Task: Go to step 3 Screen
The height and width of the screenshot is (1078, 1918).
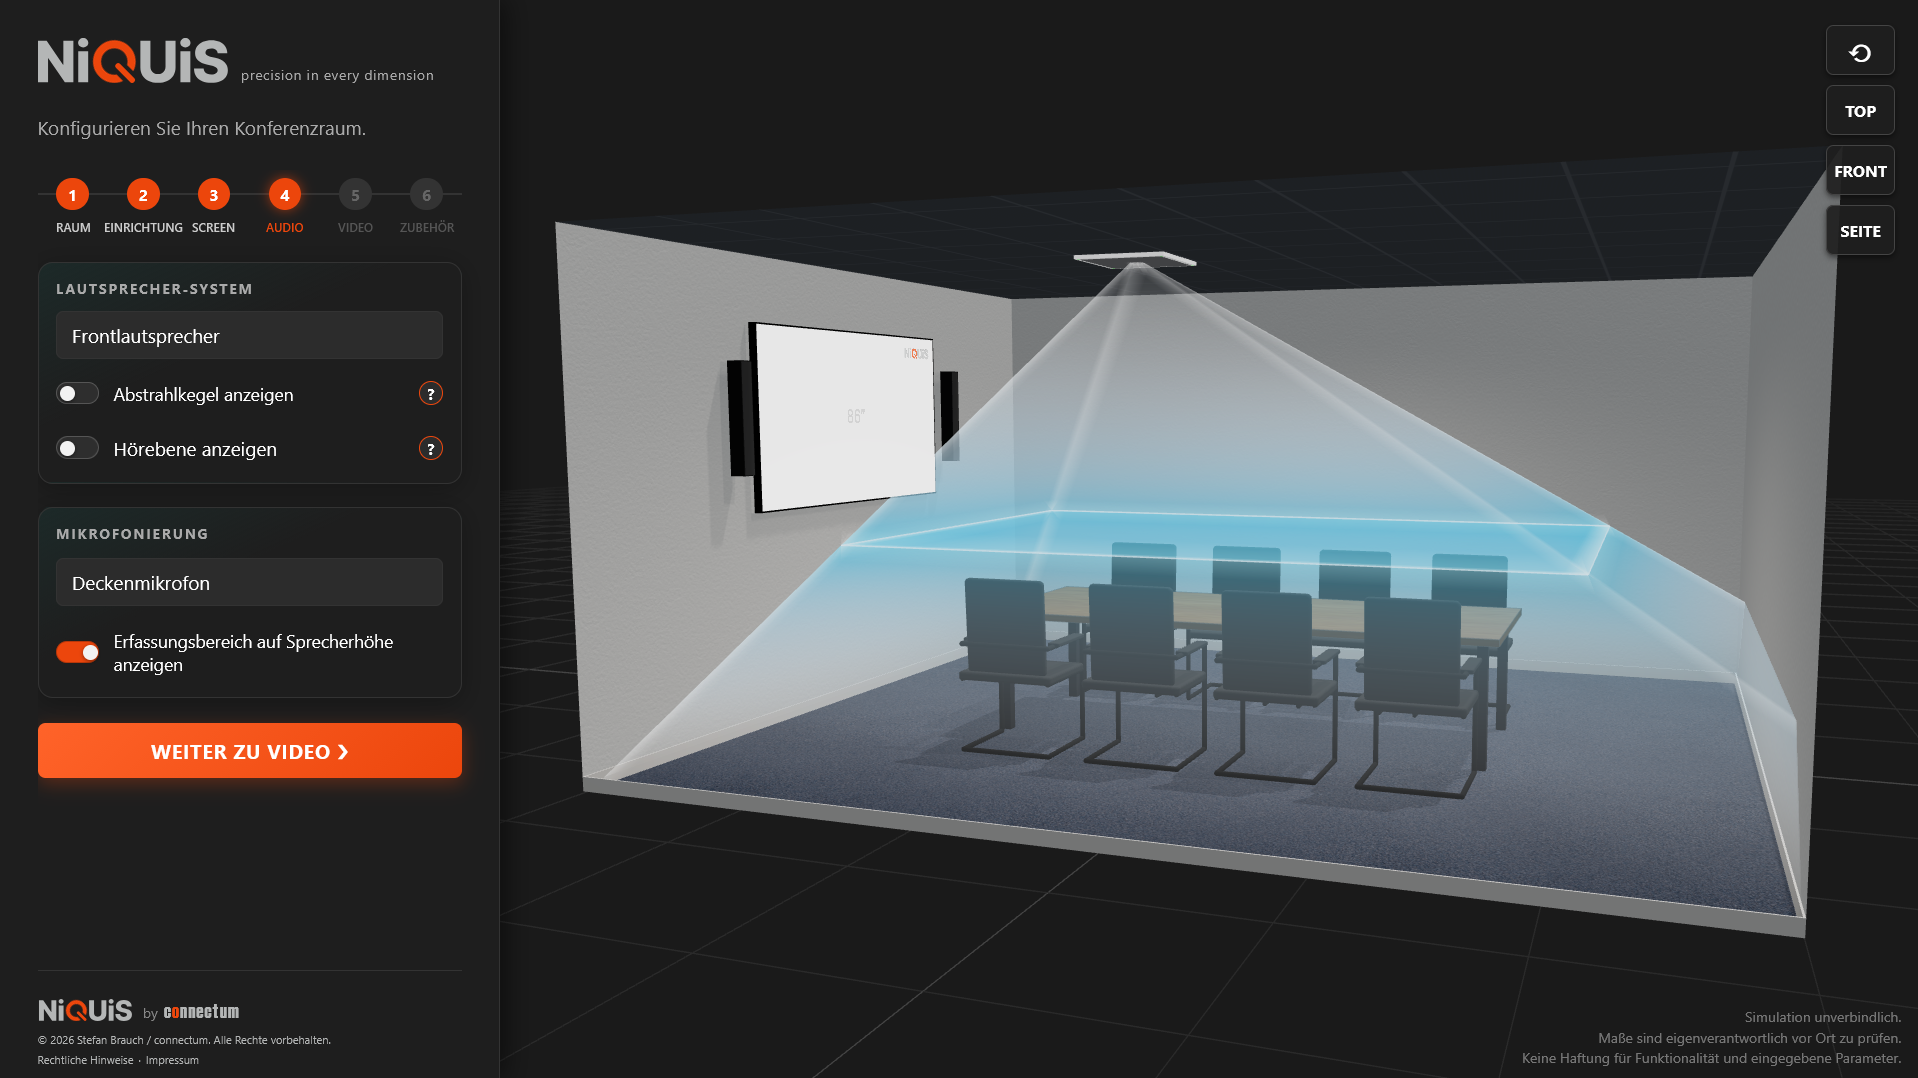Action: pos(213,195)
